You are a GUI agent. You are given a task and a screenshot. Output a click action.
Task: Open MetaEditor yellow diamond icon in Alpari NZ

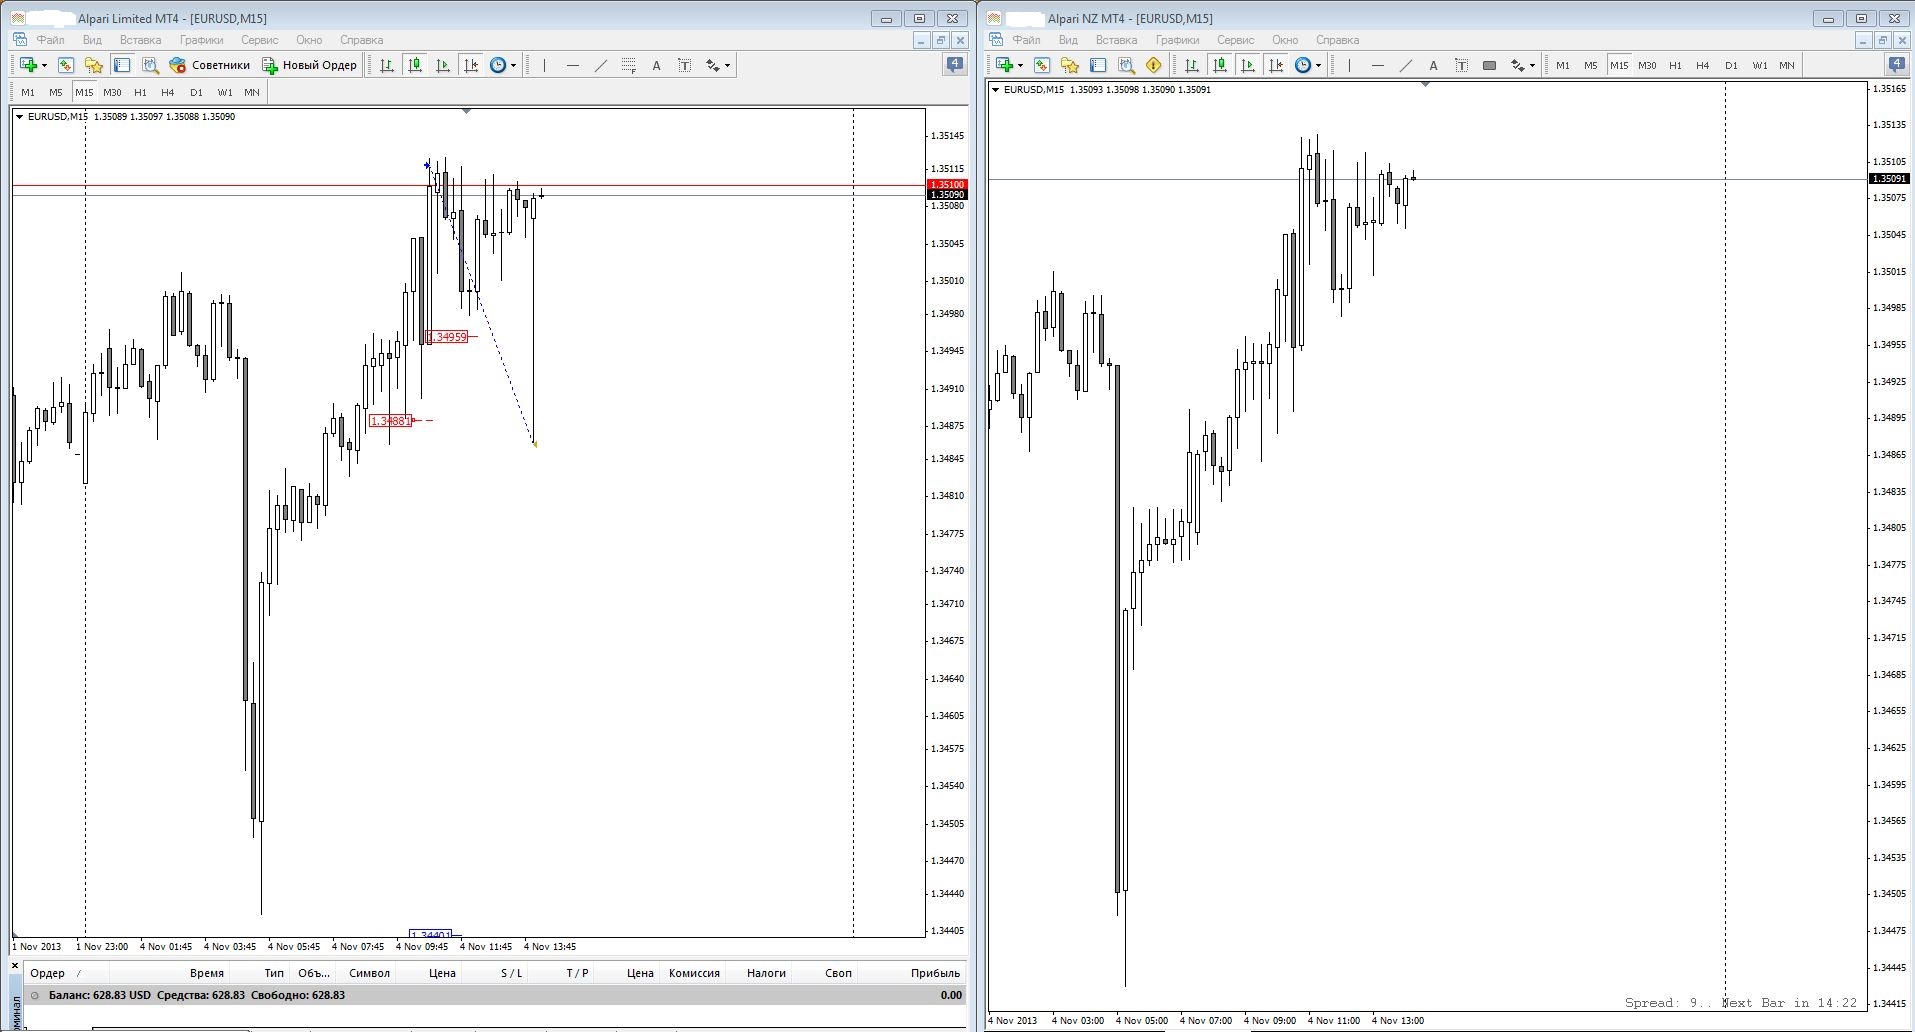coord(1154,65)
